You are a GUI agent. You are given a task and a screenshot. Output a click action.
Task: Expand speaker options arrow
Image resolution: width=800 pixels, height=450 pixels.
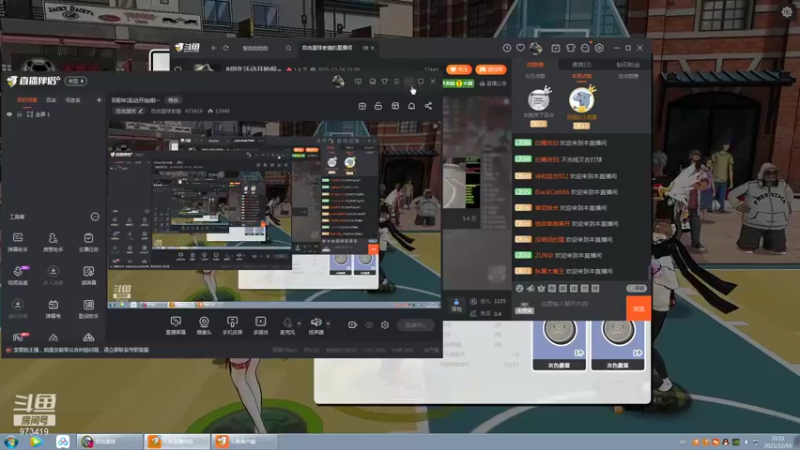[x=328, y=323]
